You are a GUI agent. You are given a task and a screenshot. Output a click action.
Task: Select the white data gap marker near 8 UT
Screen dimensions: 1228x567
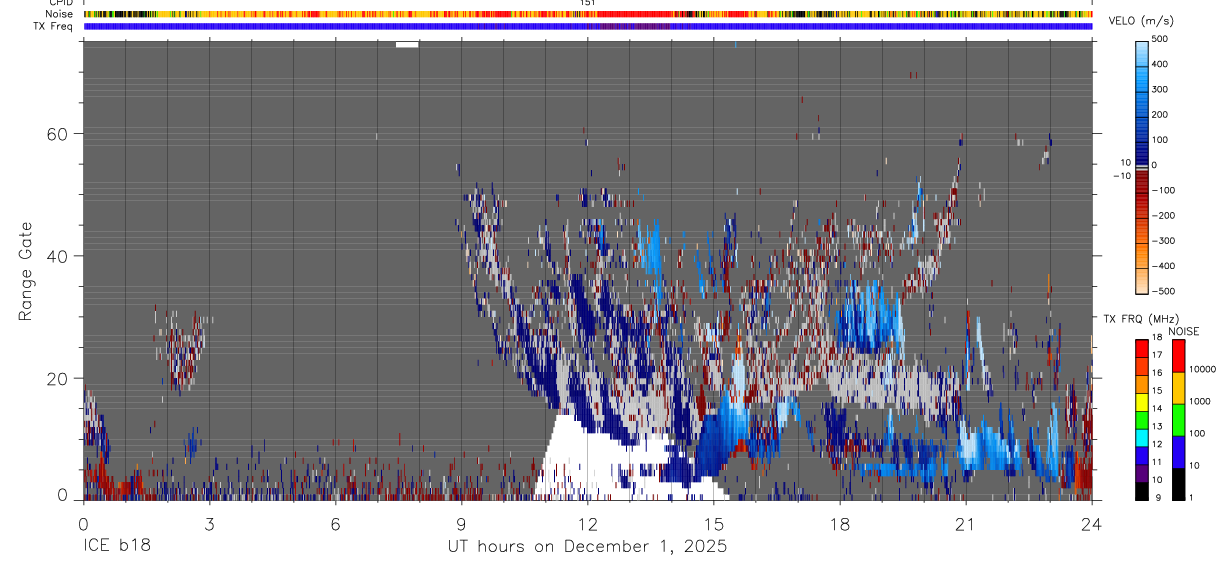pos(407,44)
